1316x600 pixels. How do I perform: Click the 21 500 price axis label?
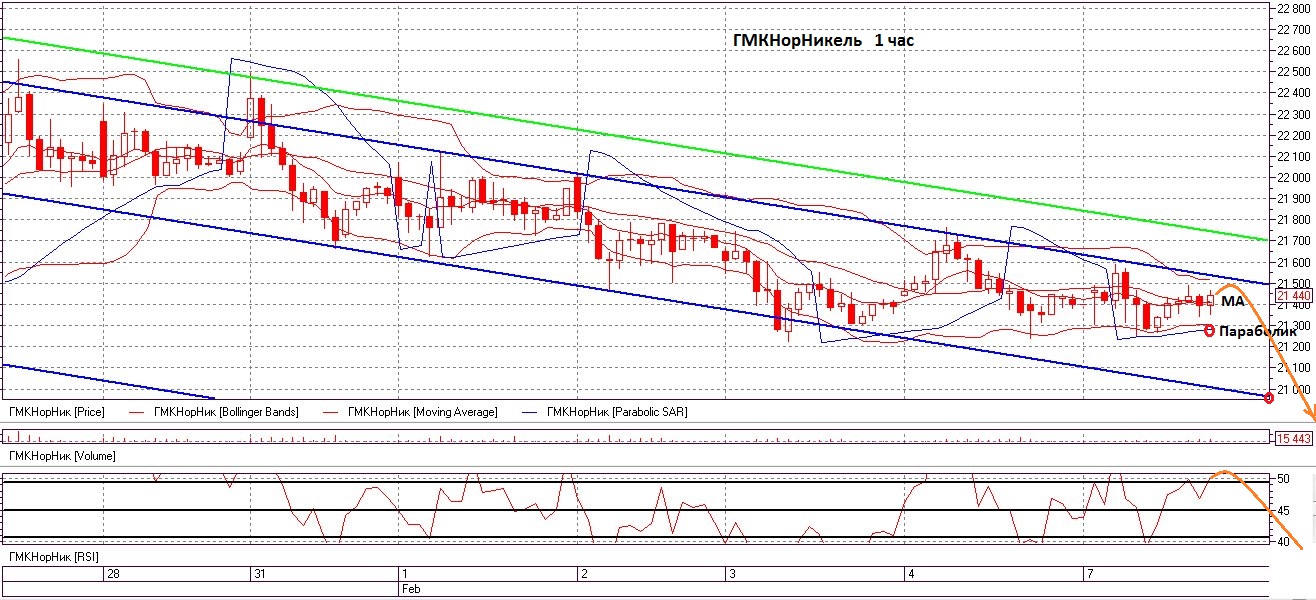point(1294,283)
